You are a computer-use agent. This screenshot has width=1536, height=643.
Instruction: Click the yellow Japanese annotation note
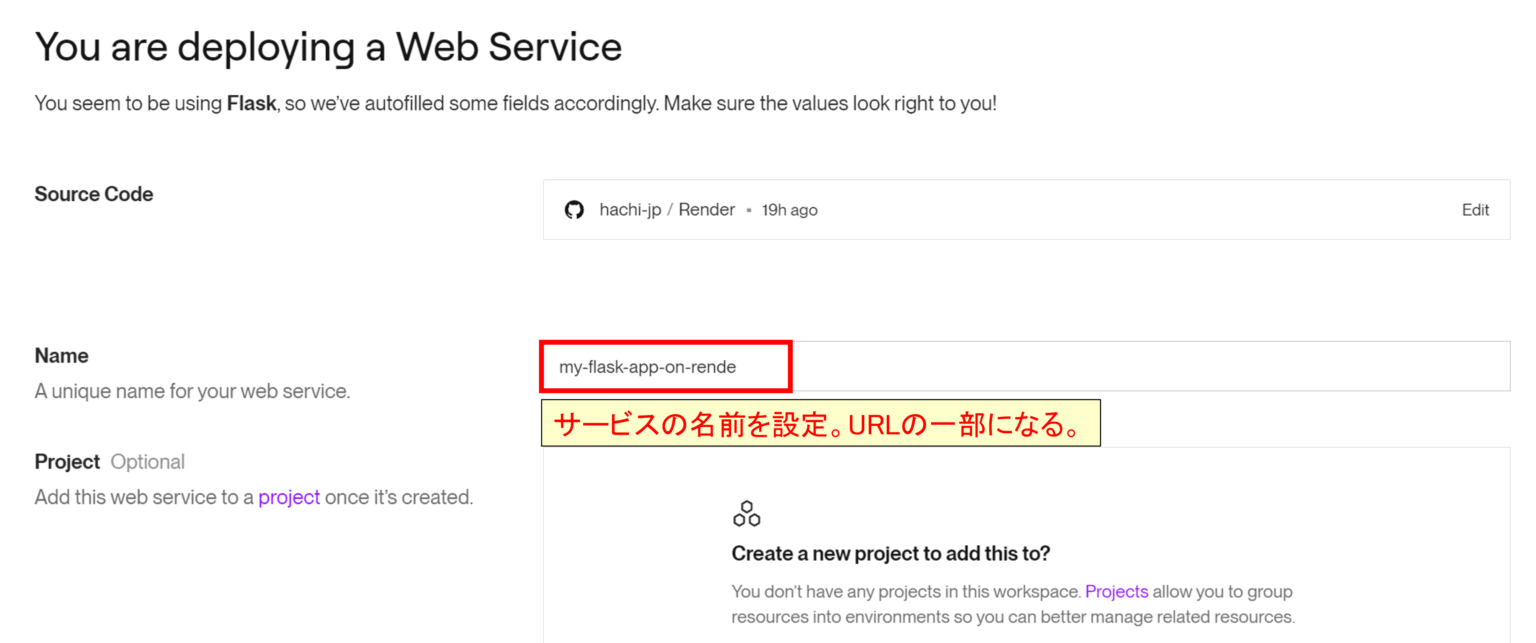819,424
